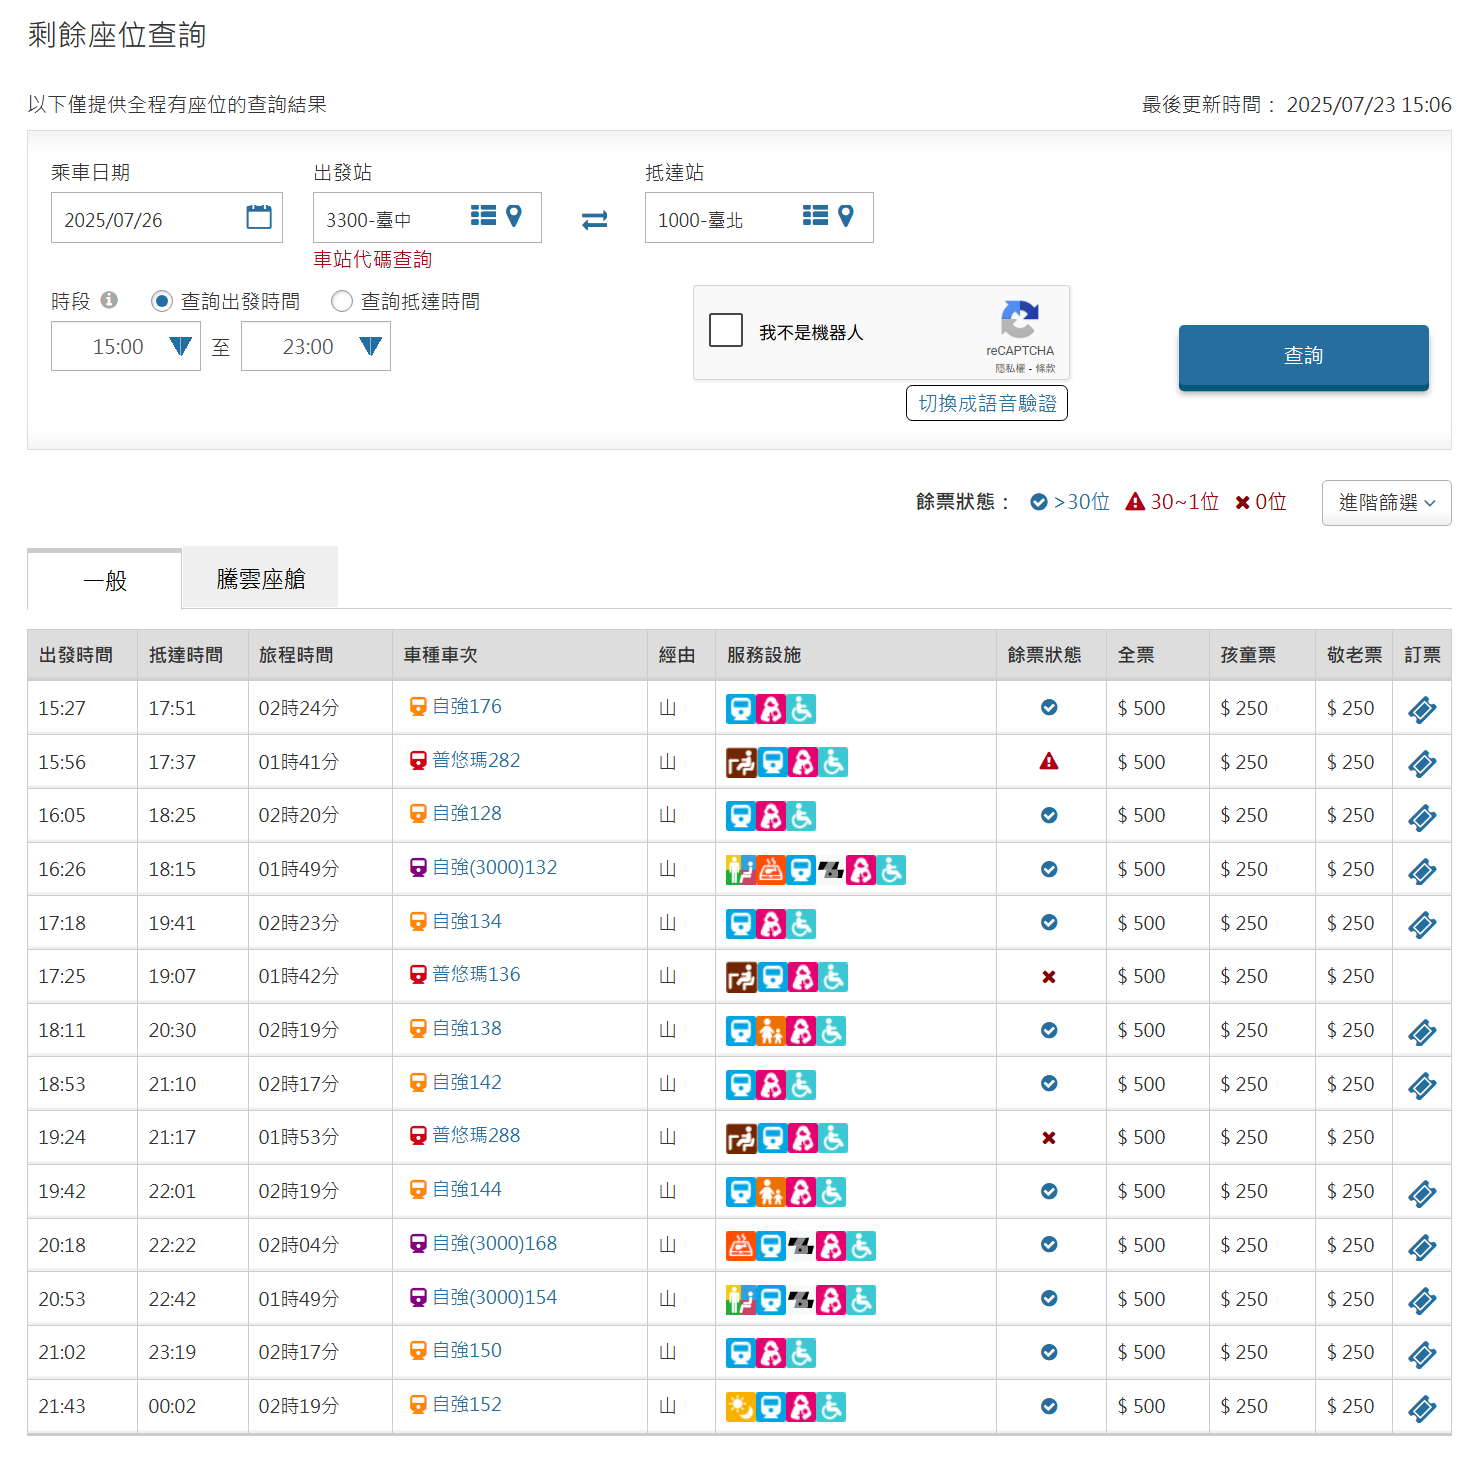The height and width of the screenshot is (1467, 1477).
Task: Click the departure station field 3300-臺中
Action: tap(427, 217)
